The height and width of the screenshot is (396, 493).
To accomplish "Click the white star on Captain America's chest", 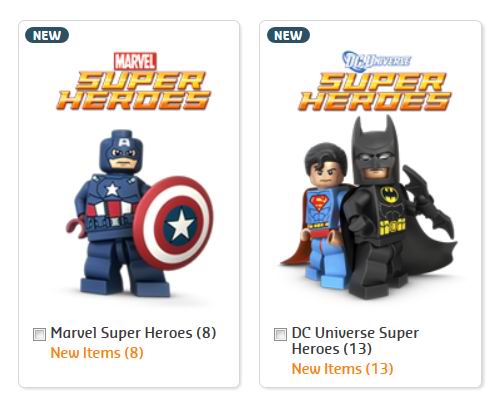I will [x=112, y=190].
